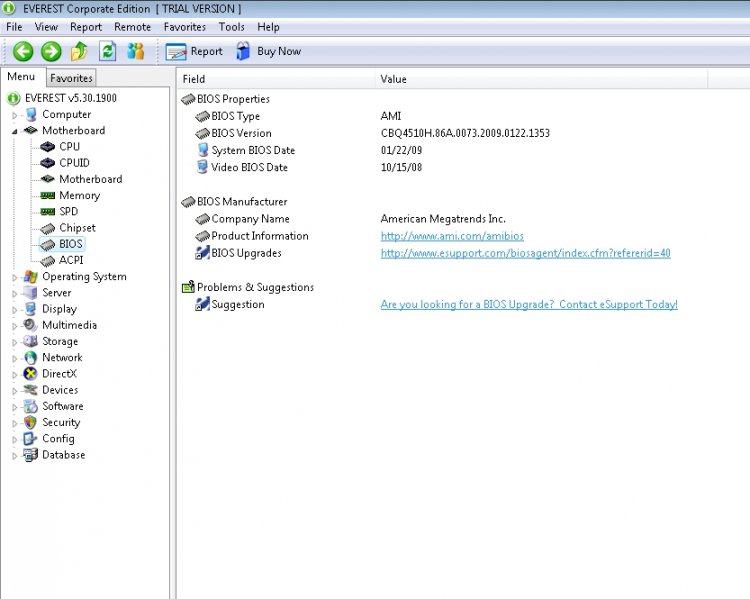Expand the Network tree node

(14, 359)
